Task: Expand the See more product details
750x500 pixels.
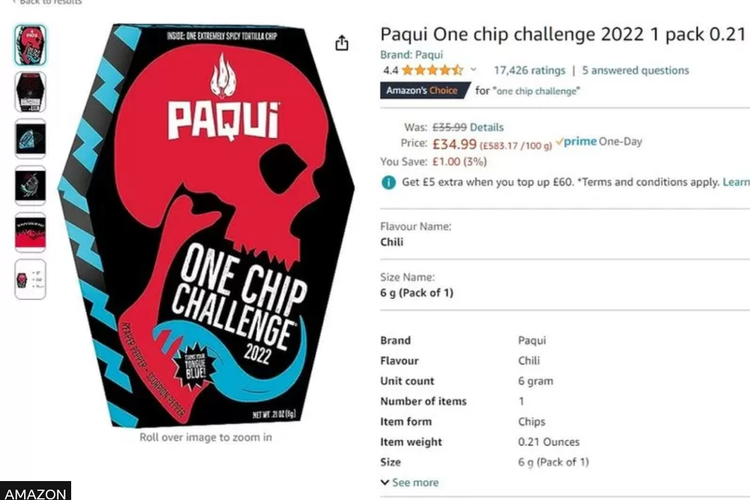Action: (x=409, y=482)
